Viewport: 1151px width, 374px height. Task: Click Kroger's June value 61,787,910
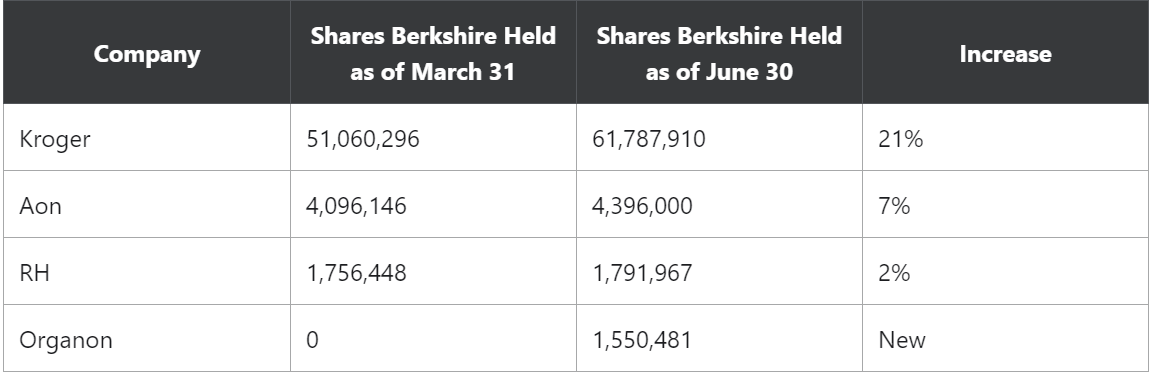[x=719, y=138]
